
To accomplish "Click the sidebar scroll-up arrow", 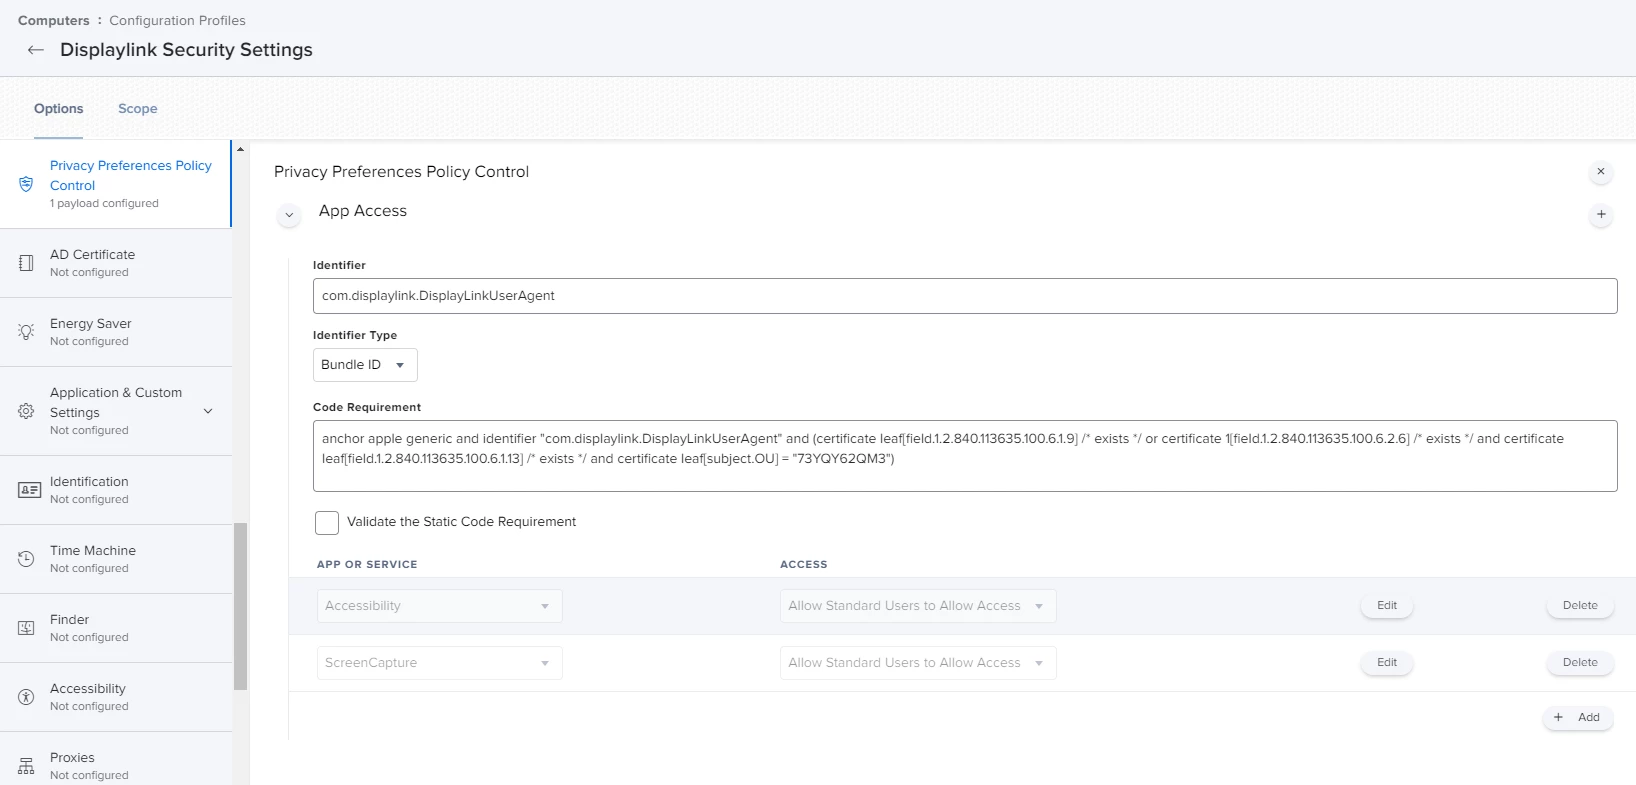I will (240, 149).
